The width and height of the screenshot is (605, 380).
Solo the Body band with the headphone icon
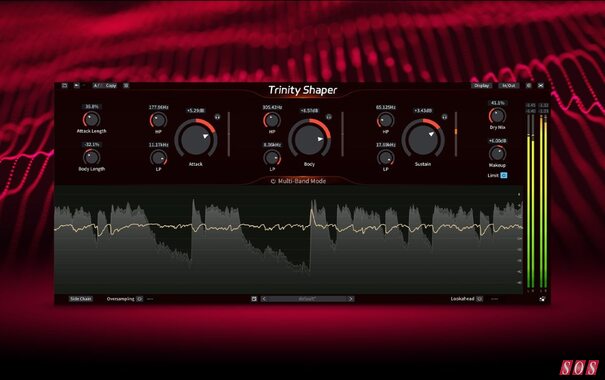(329, 117)
